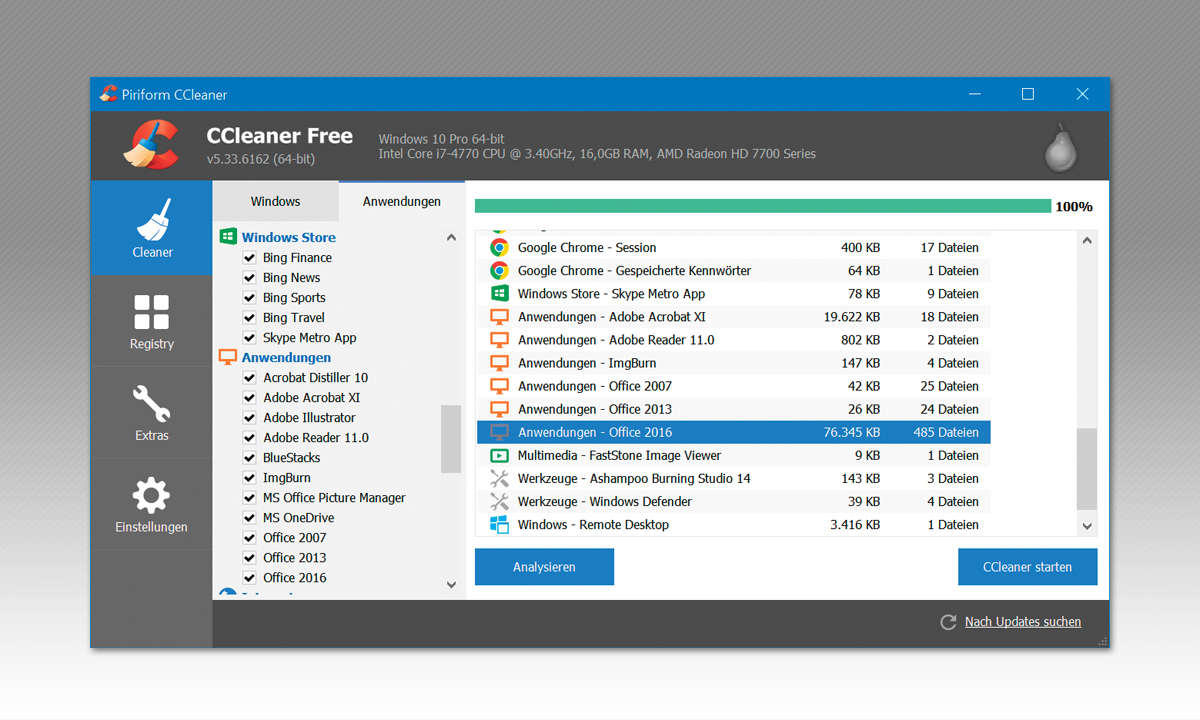Screen dimensions: 1200x720
Task: Click the green 100% progress bar
Action: (763, 206)
